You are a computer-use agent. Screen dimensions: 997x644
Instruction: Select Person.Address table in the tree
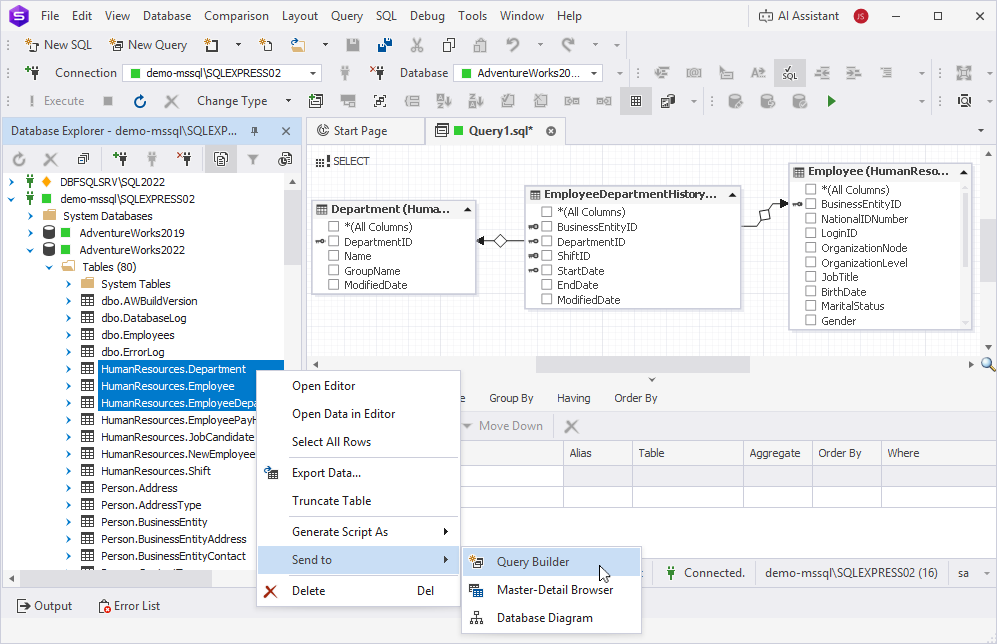point(138,488)
